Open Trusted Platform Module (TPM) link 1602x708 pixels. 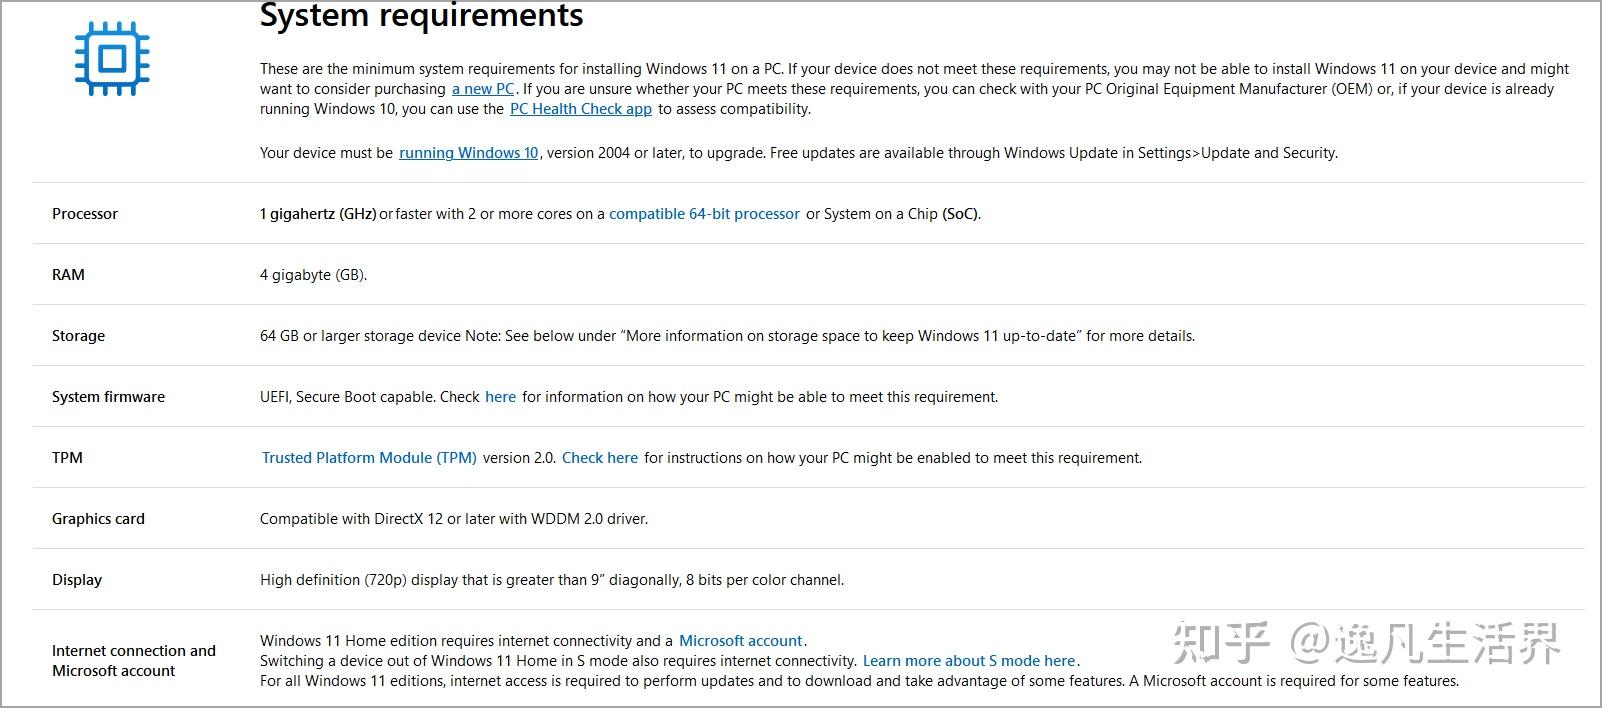(369, 458)
